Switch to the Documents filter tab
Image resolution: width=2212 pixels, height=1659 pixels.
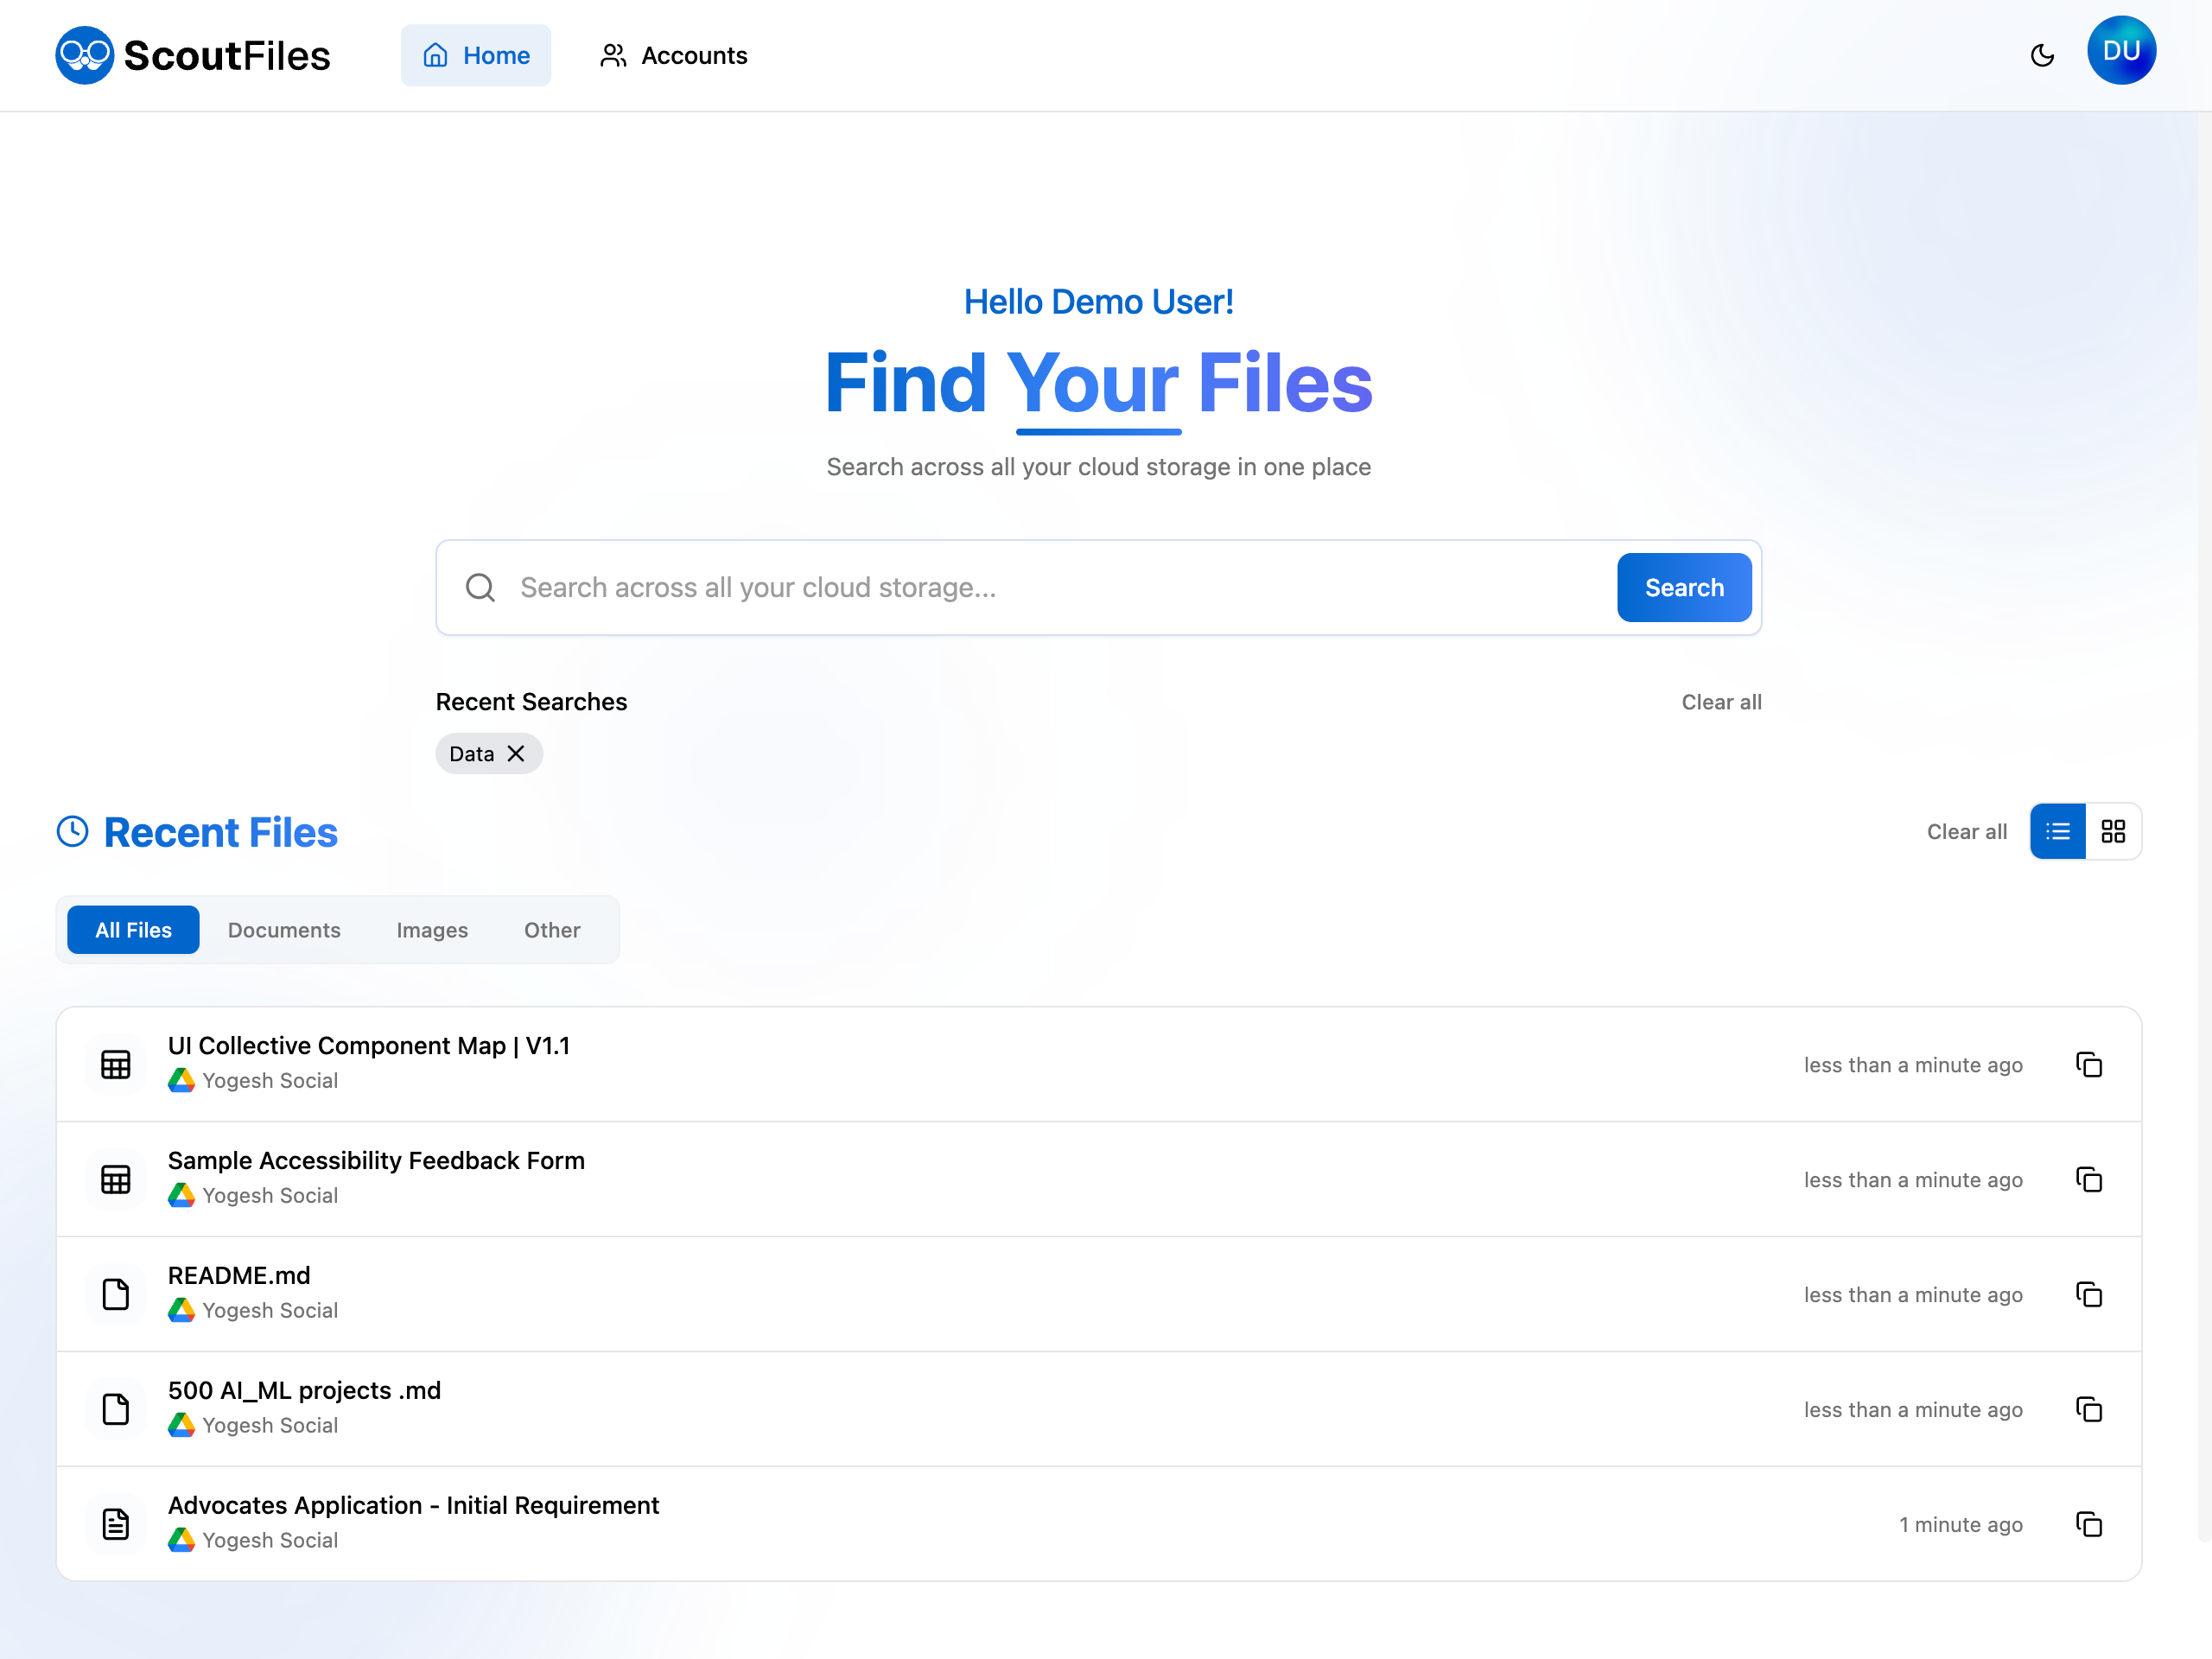[x=284, y=929]
